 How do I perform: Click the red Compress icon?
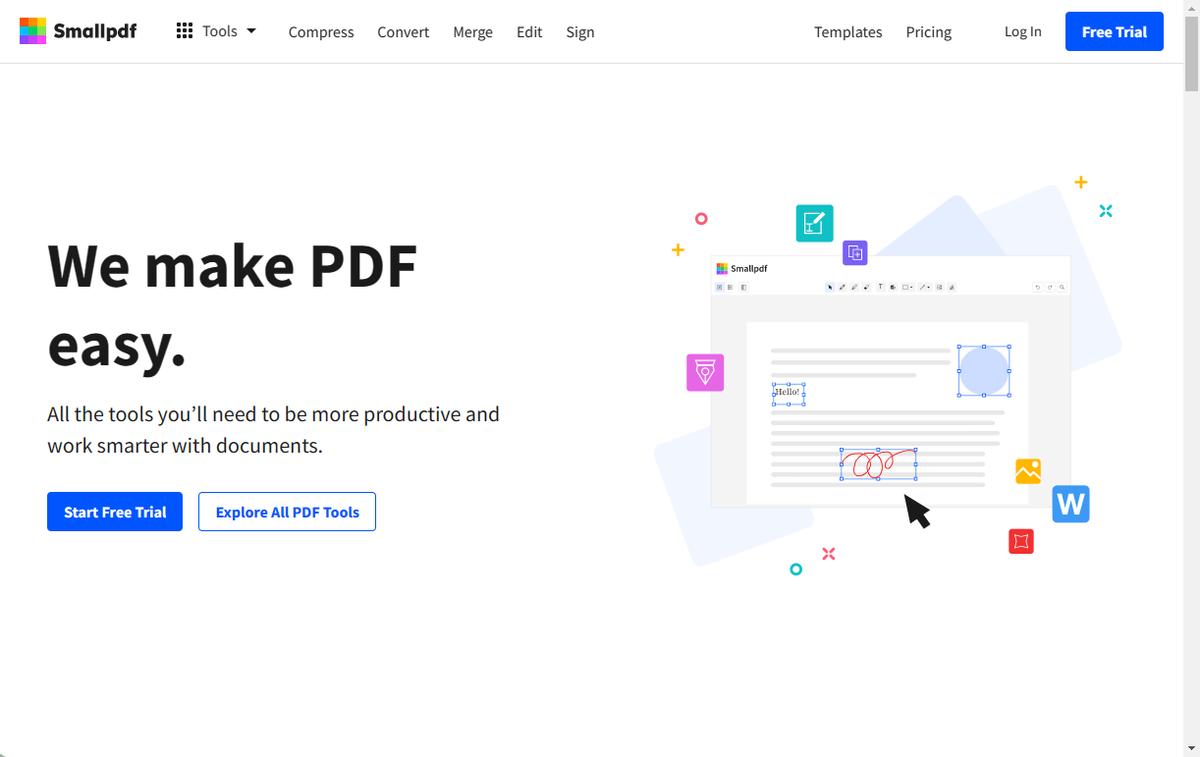[1021, 541]
